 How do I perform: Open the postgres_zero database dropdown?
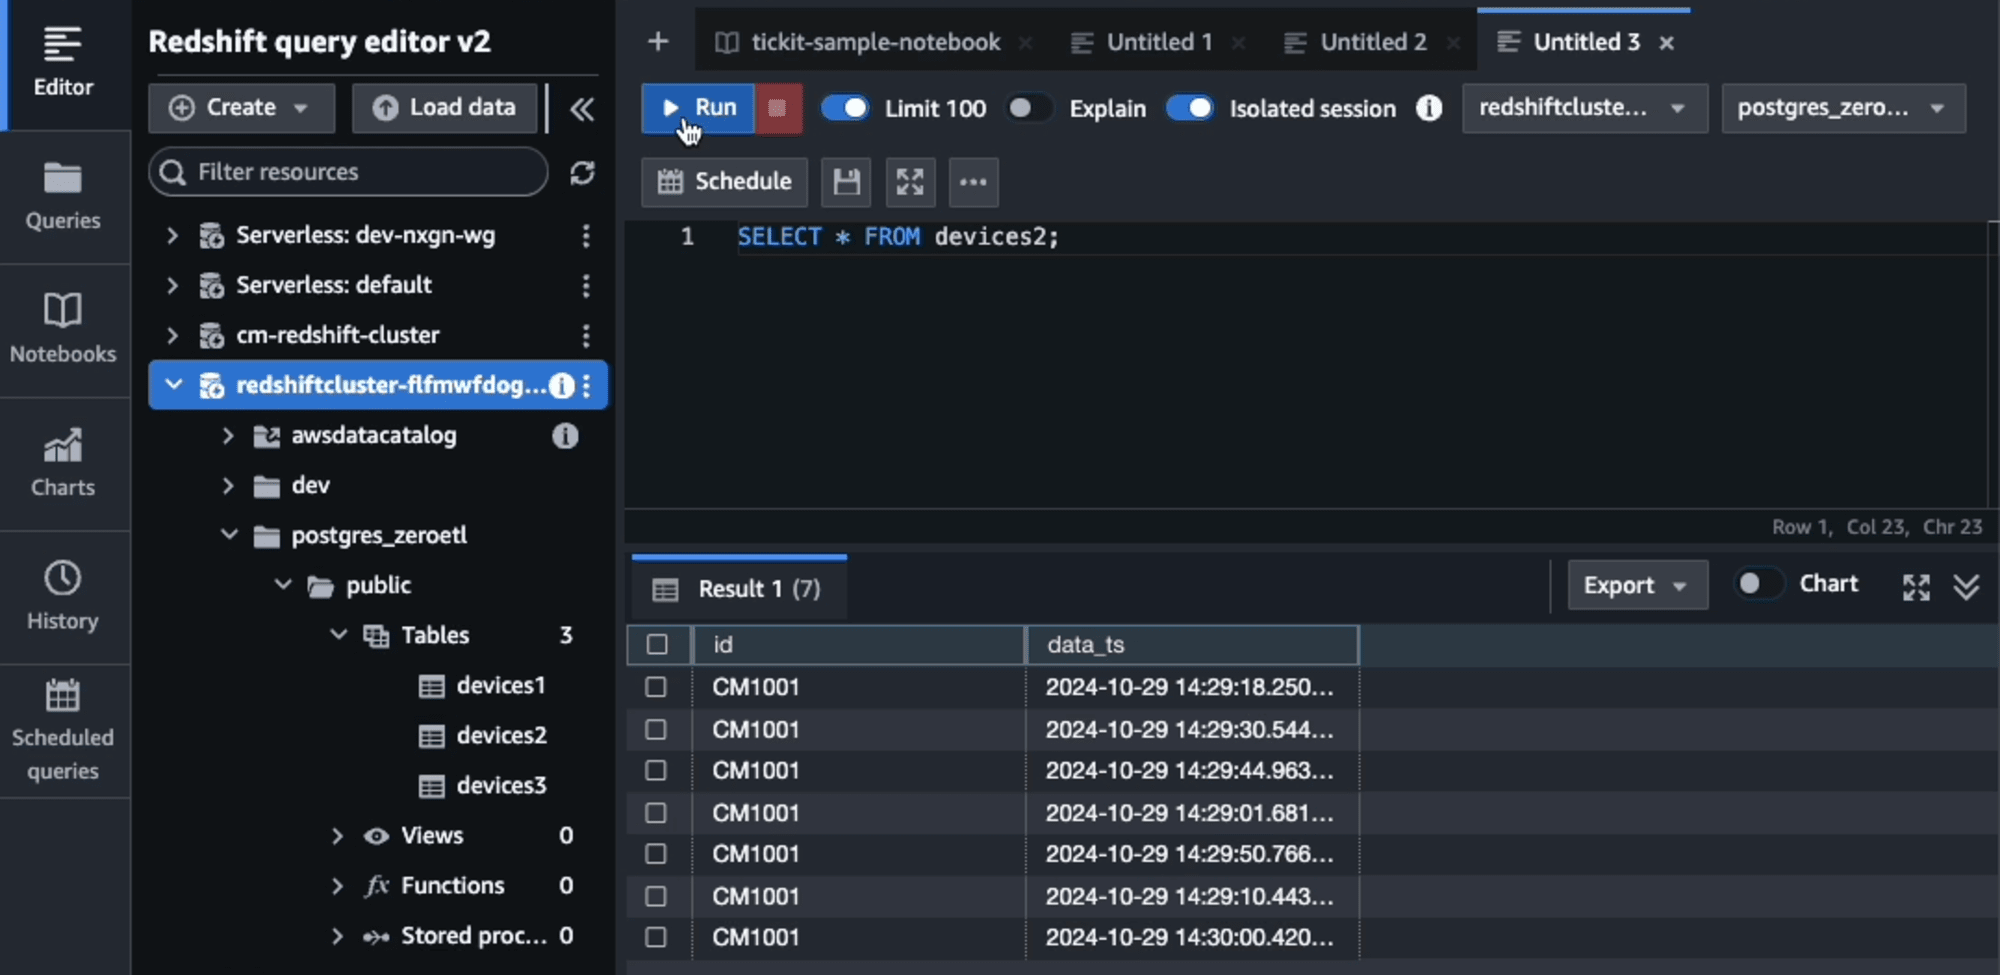click(x=1843, y=108)
